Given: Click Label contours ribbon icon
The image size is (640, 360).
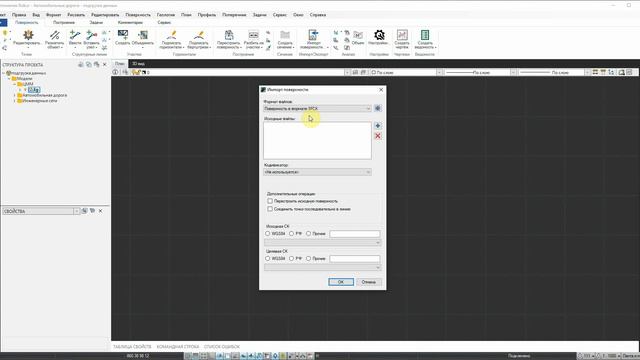Looking at the screenshot, I should coord(171,39).
